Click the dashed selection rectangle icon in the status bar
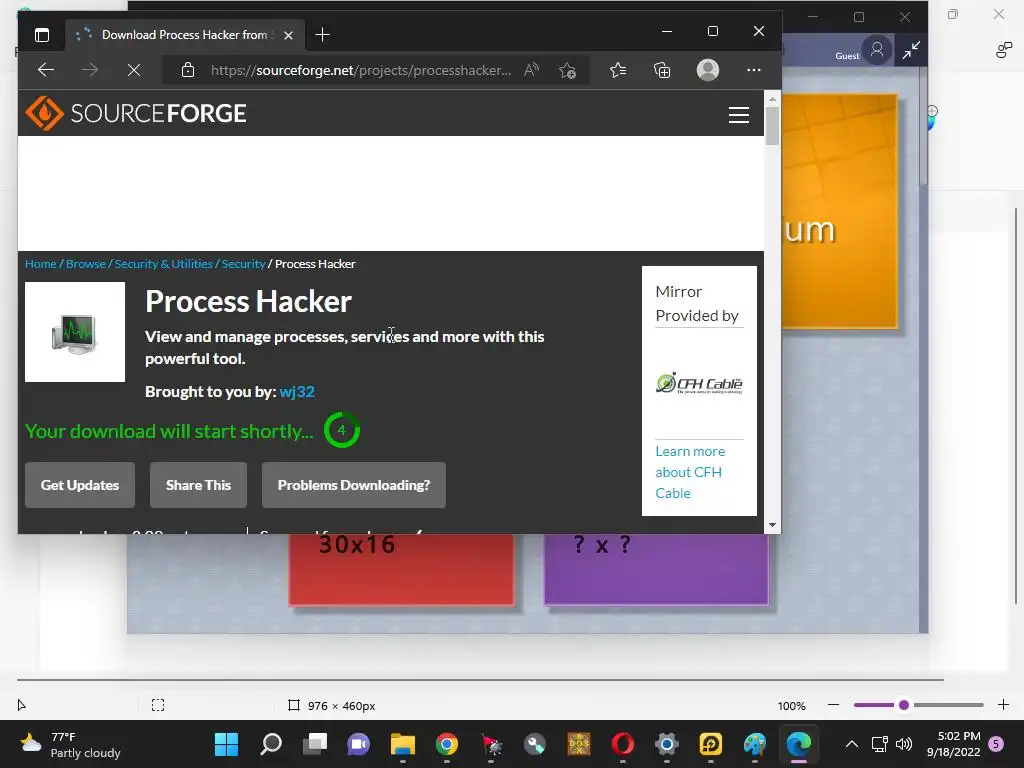This screenshot has width=1024, height=768. coord(158,705)
